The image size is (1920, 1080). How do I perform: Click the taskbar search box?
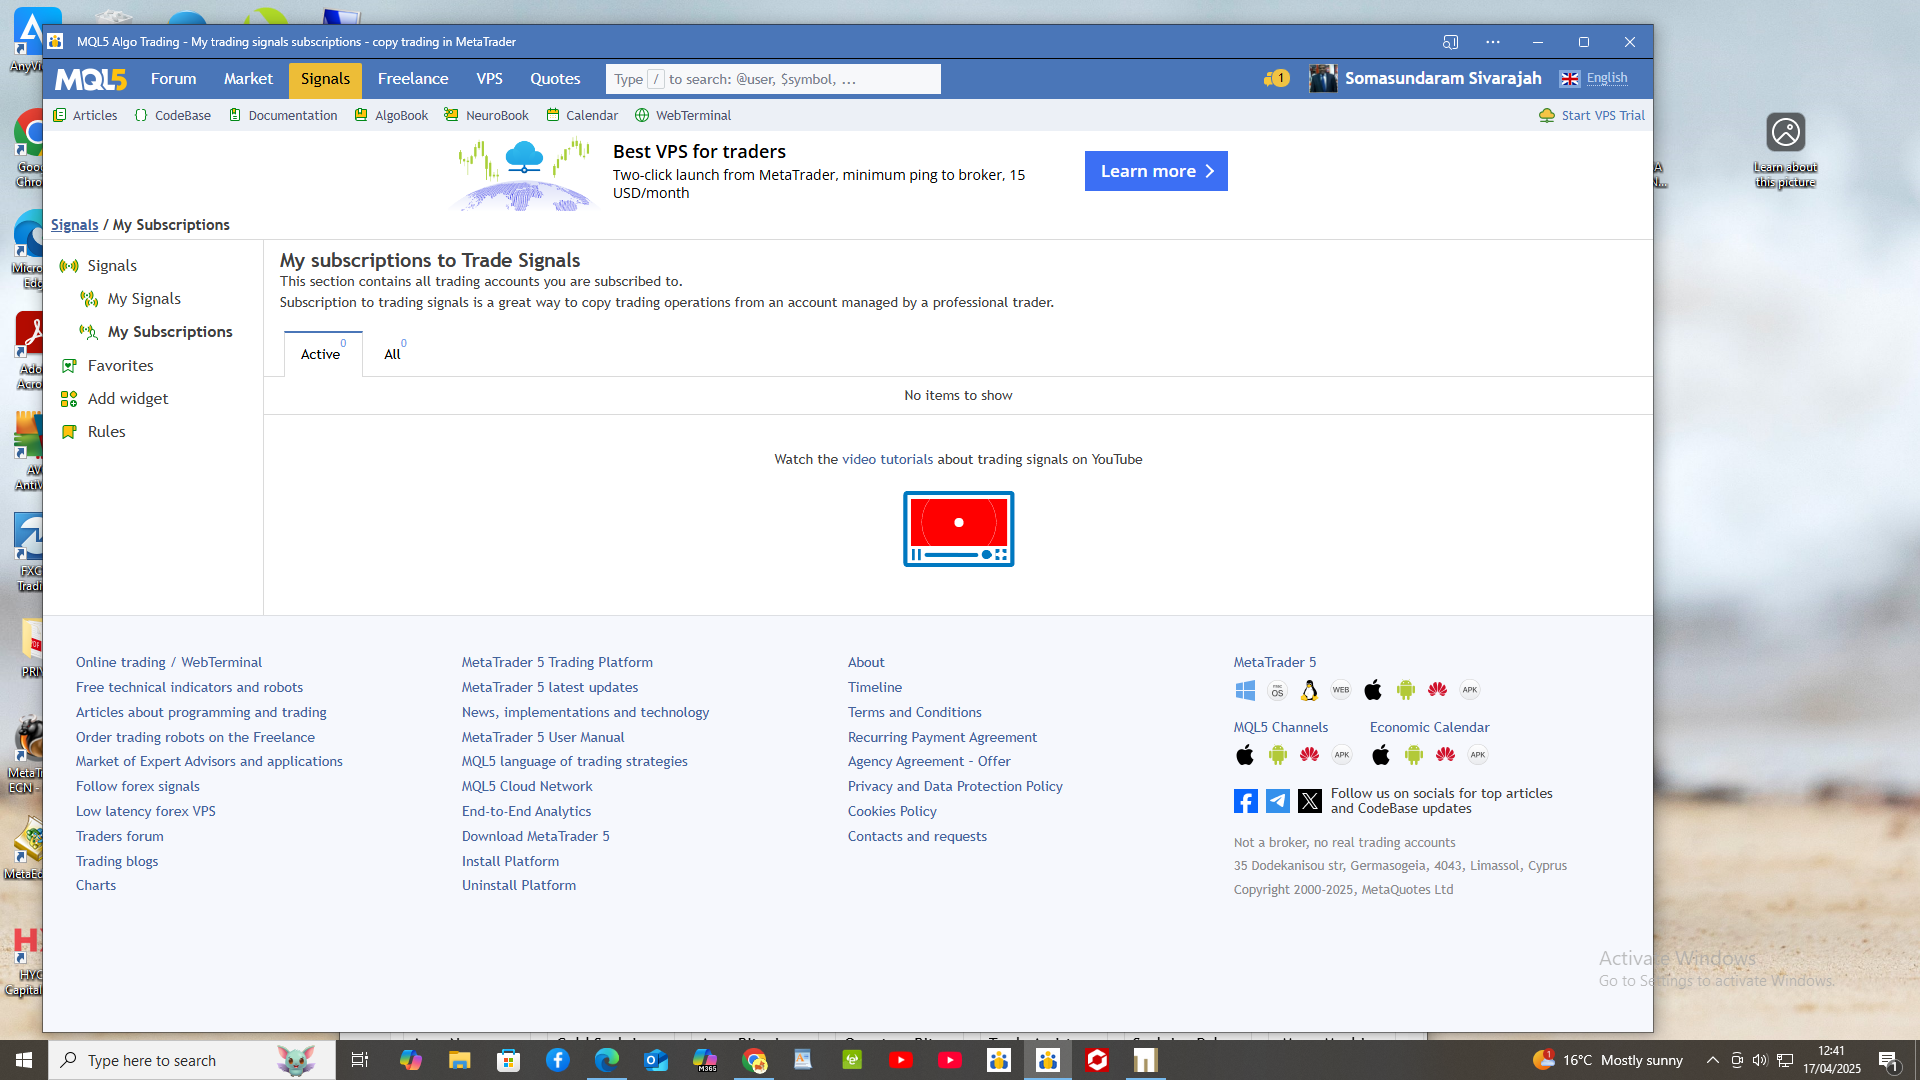[192, 1060]
